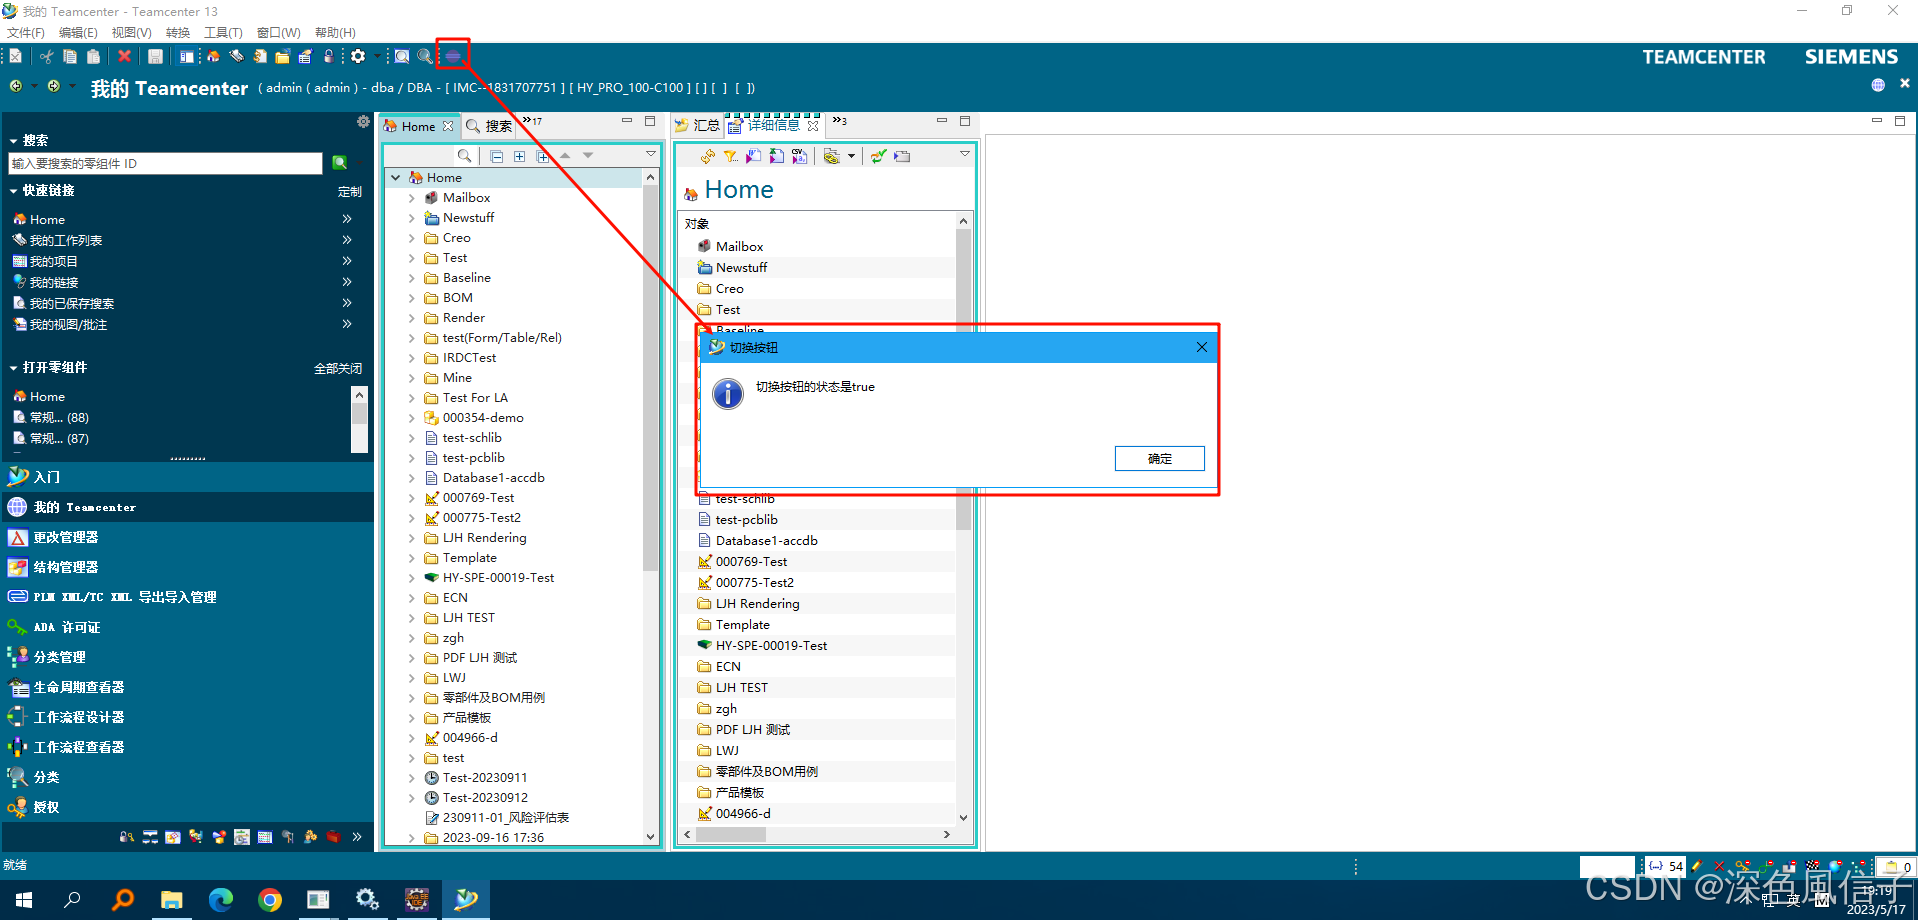Viewport: 1918px width, 920px height.
Task: Open Google Chrome from the taskbar
Action: tap(269, 900)
